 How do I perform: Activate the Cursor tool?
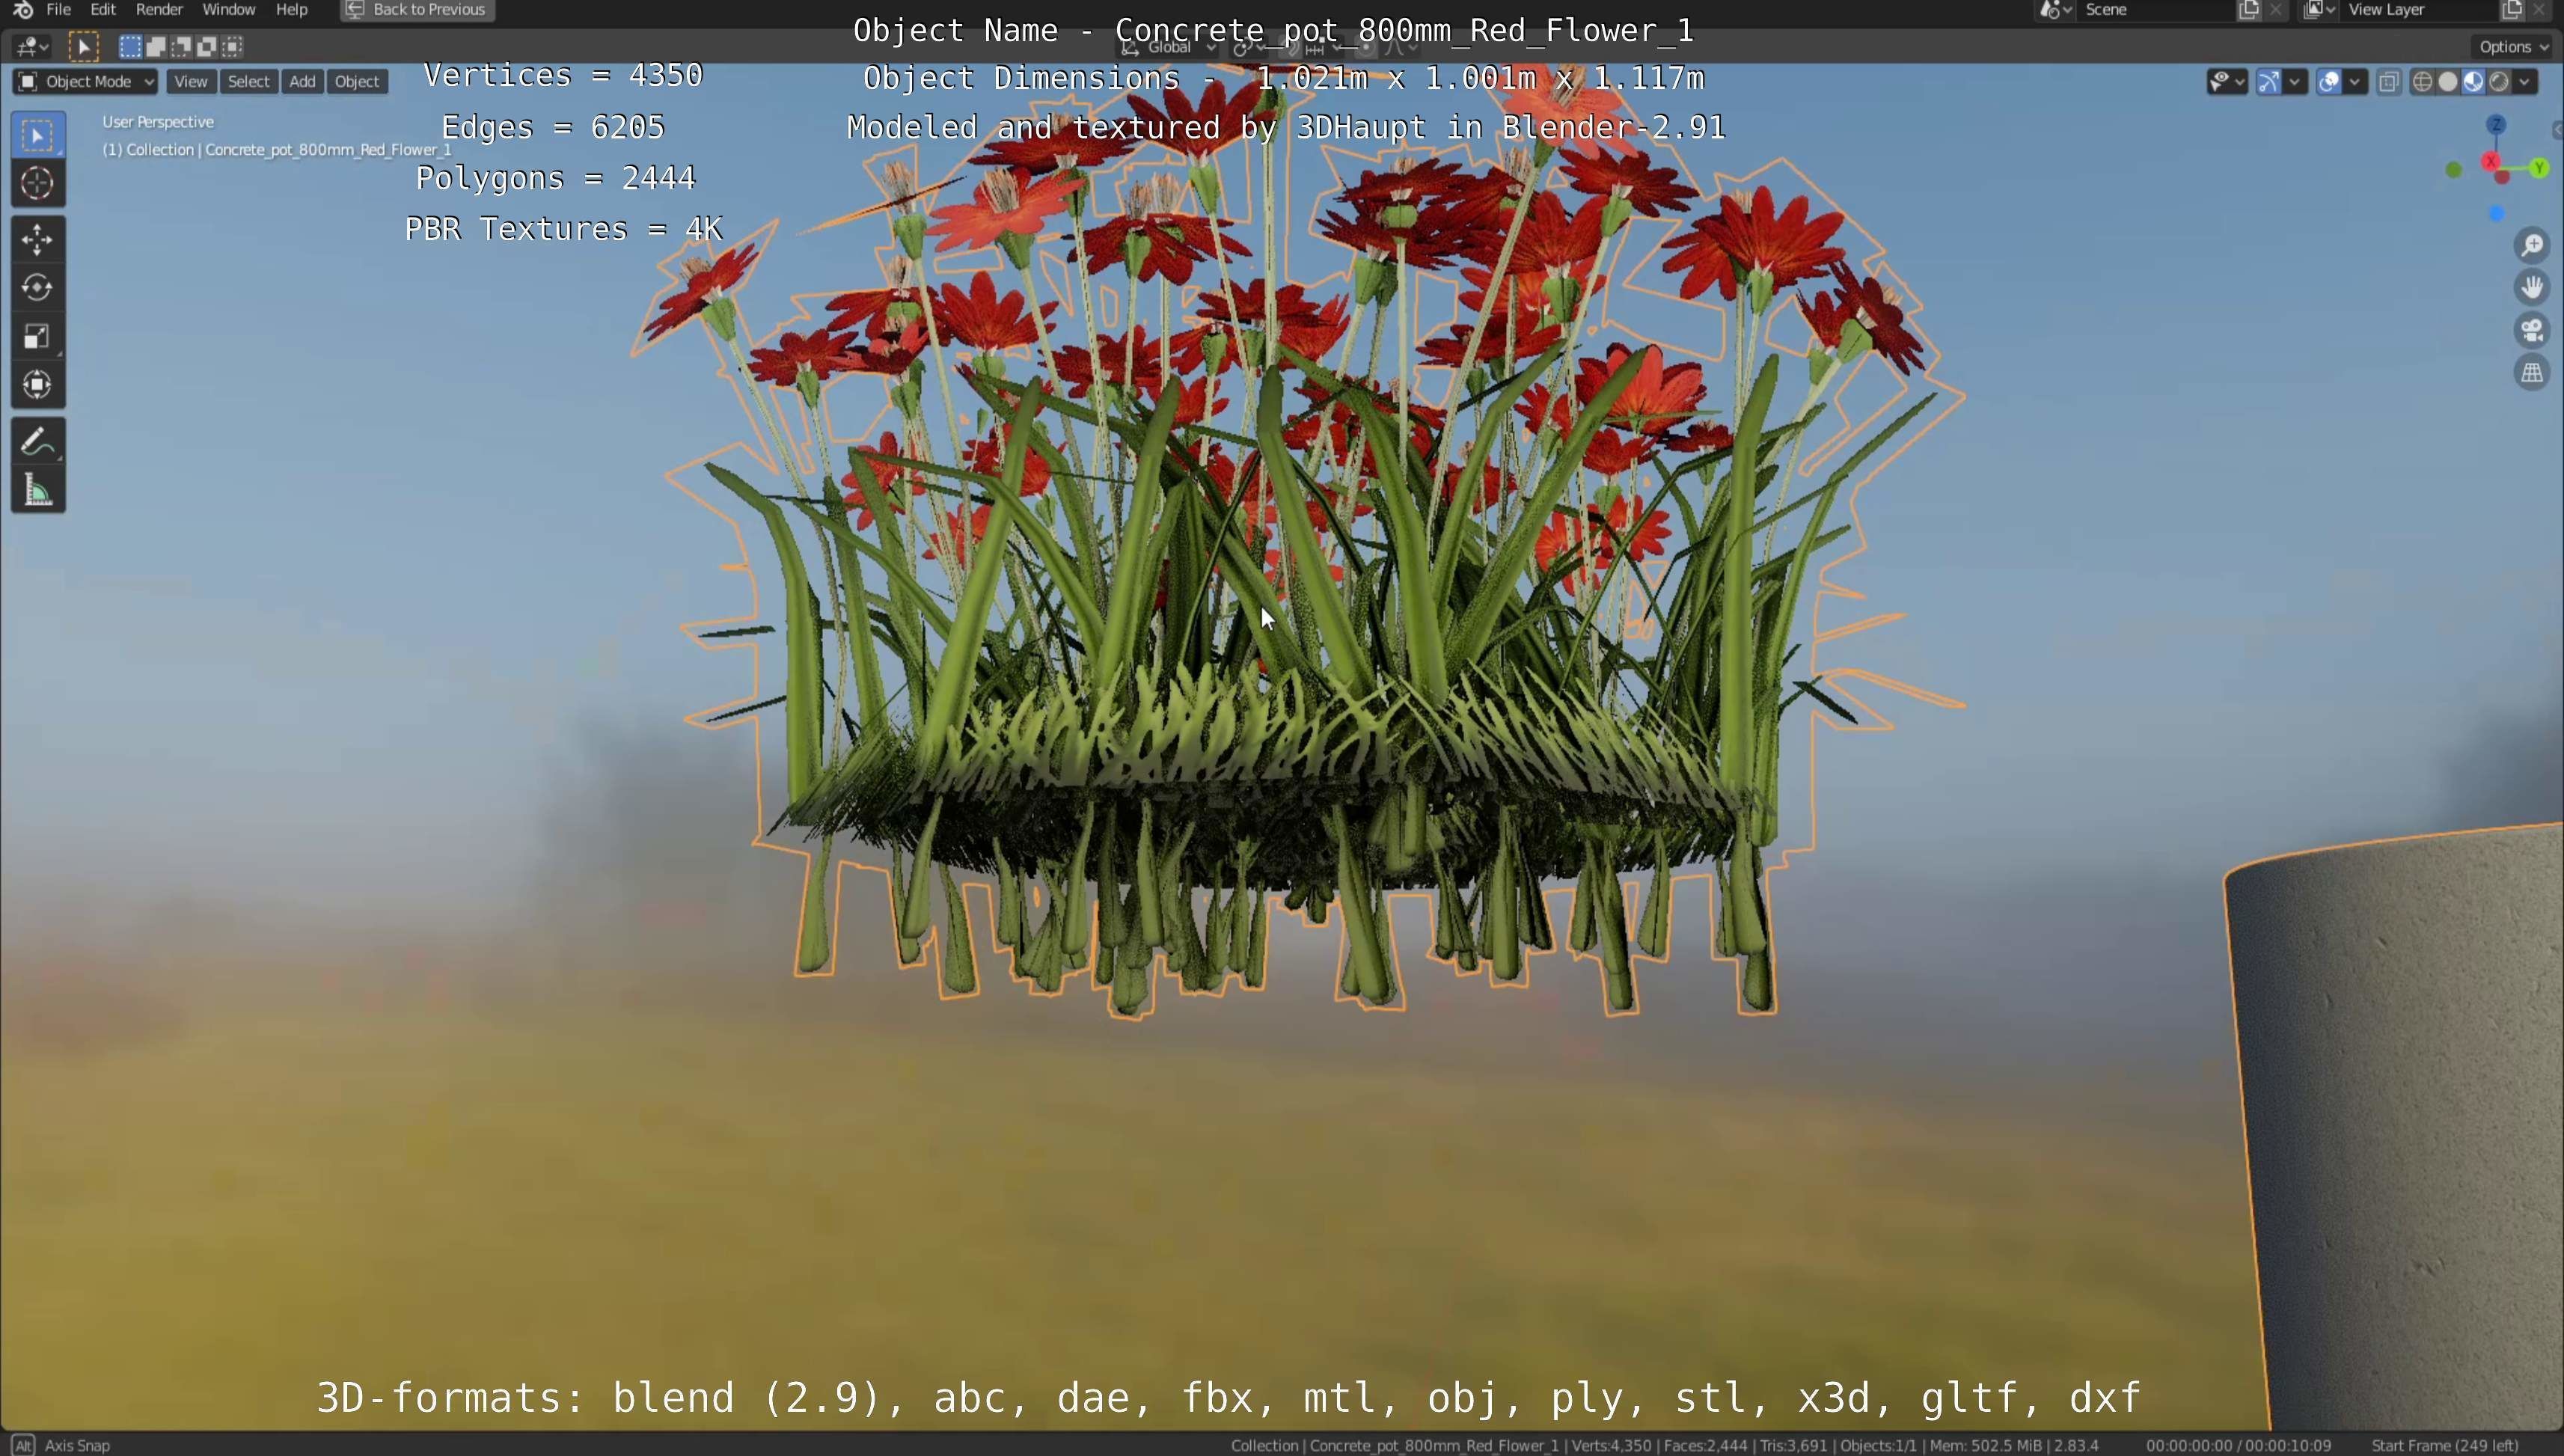tap(38, 183)
